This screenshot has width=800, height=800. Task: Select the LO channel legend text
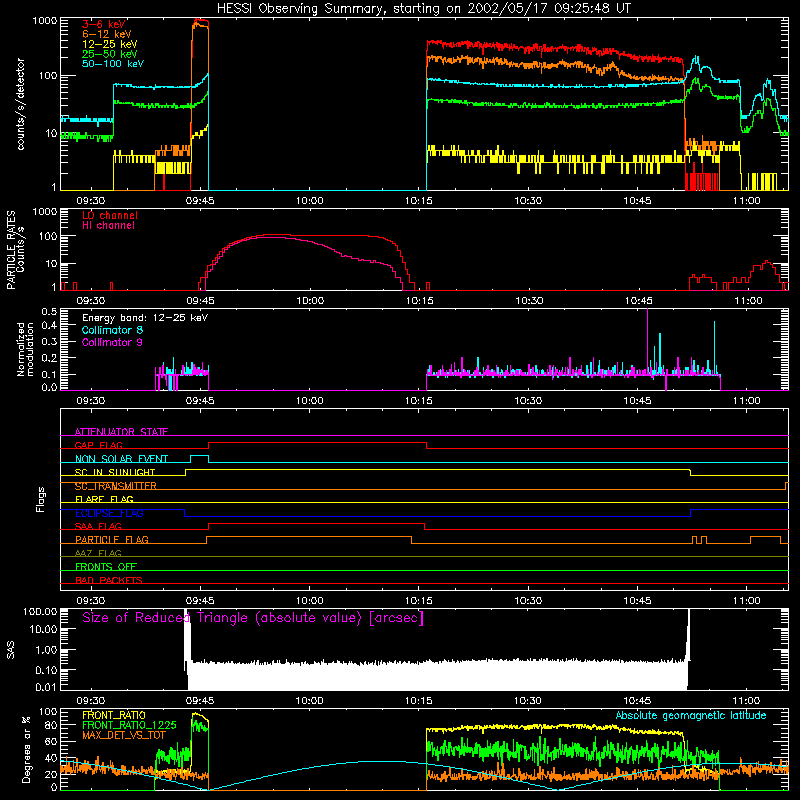(110, 215)
